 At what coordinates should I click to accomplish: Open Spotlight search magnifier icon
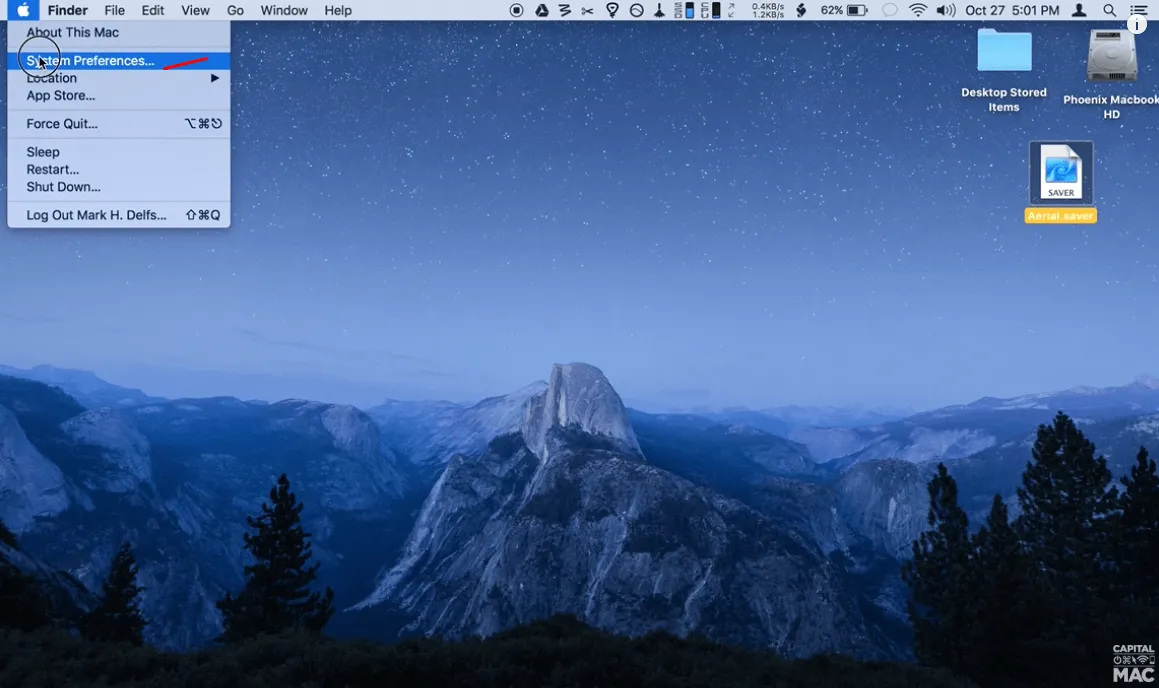click(x=1109, y=10)
